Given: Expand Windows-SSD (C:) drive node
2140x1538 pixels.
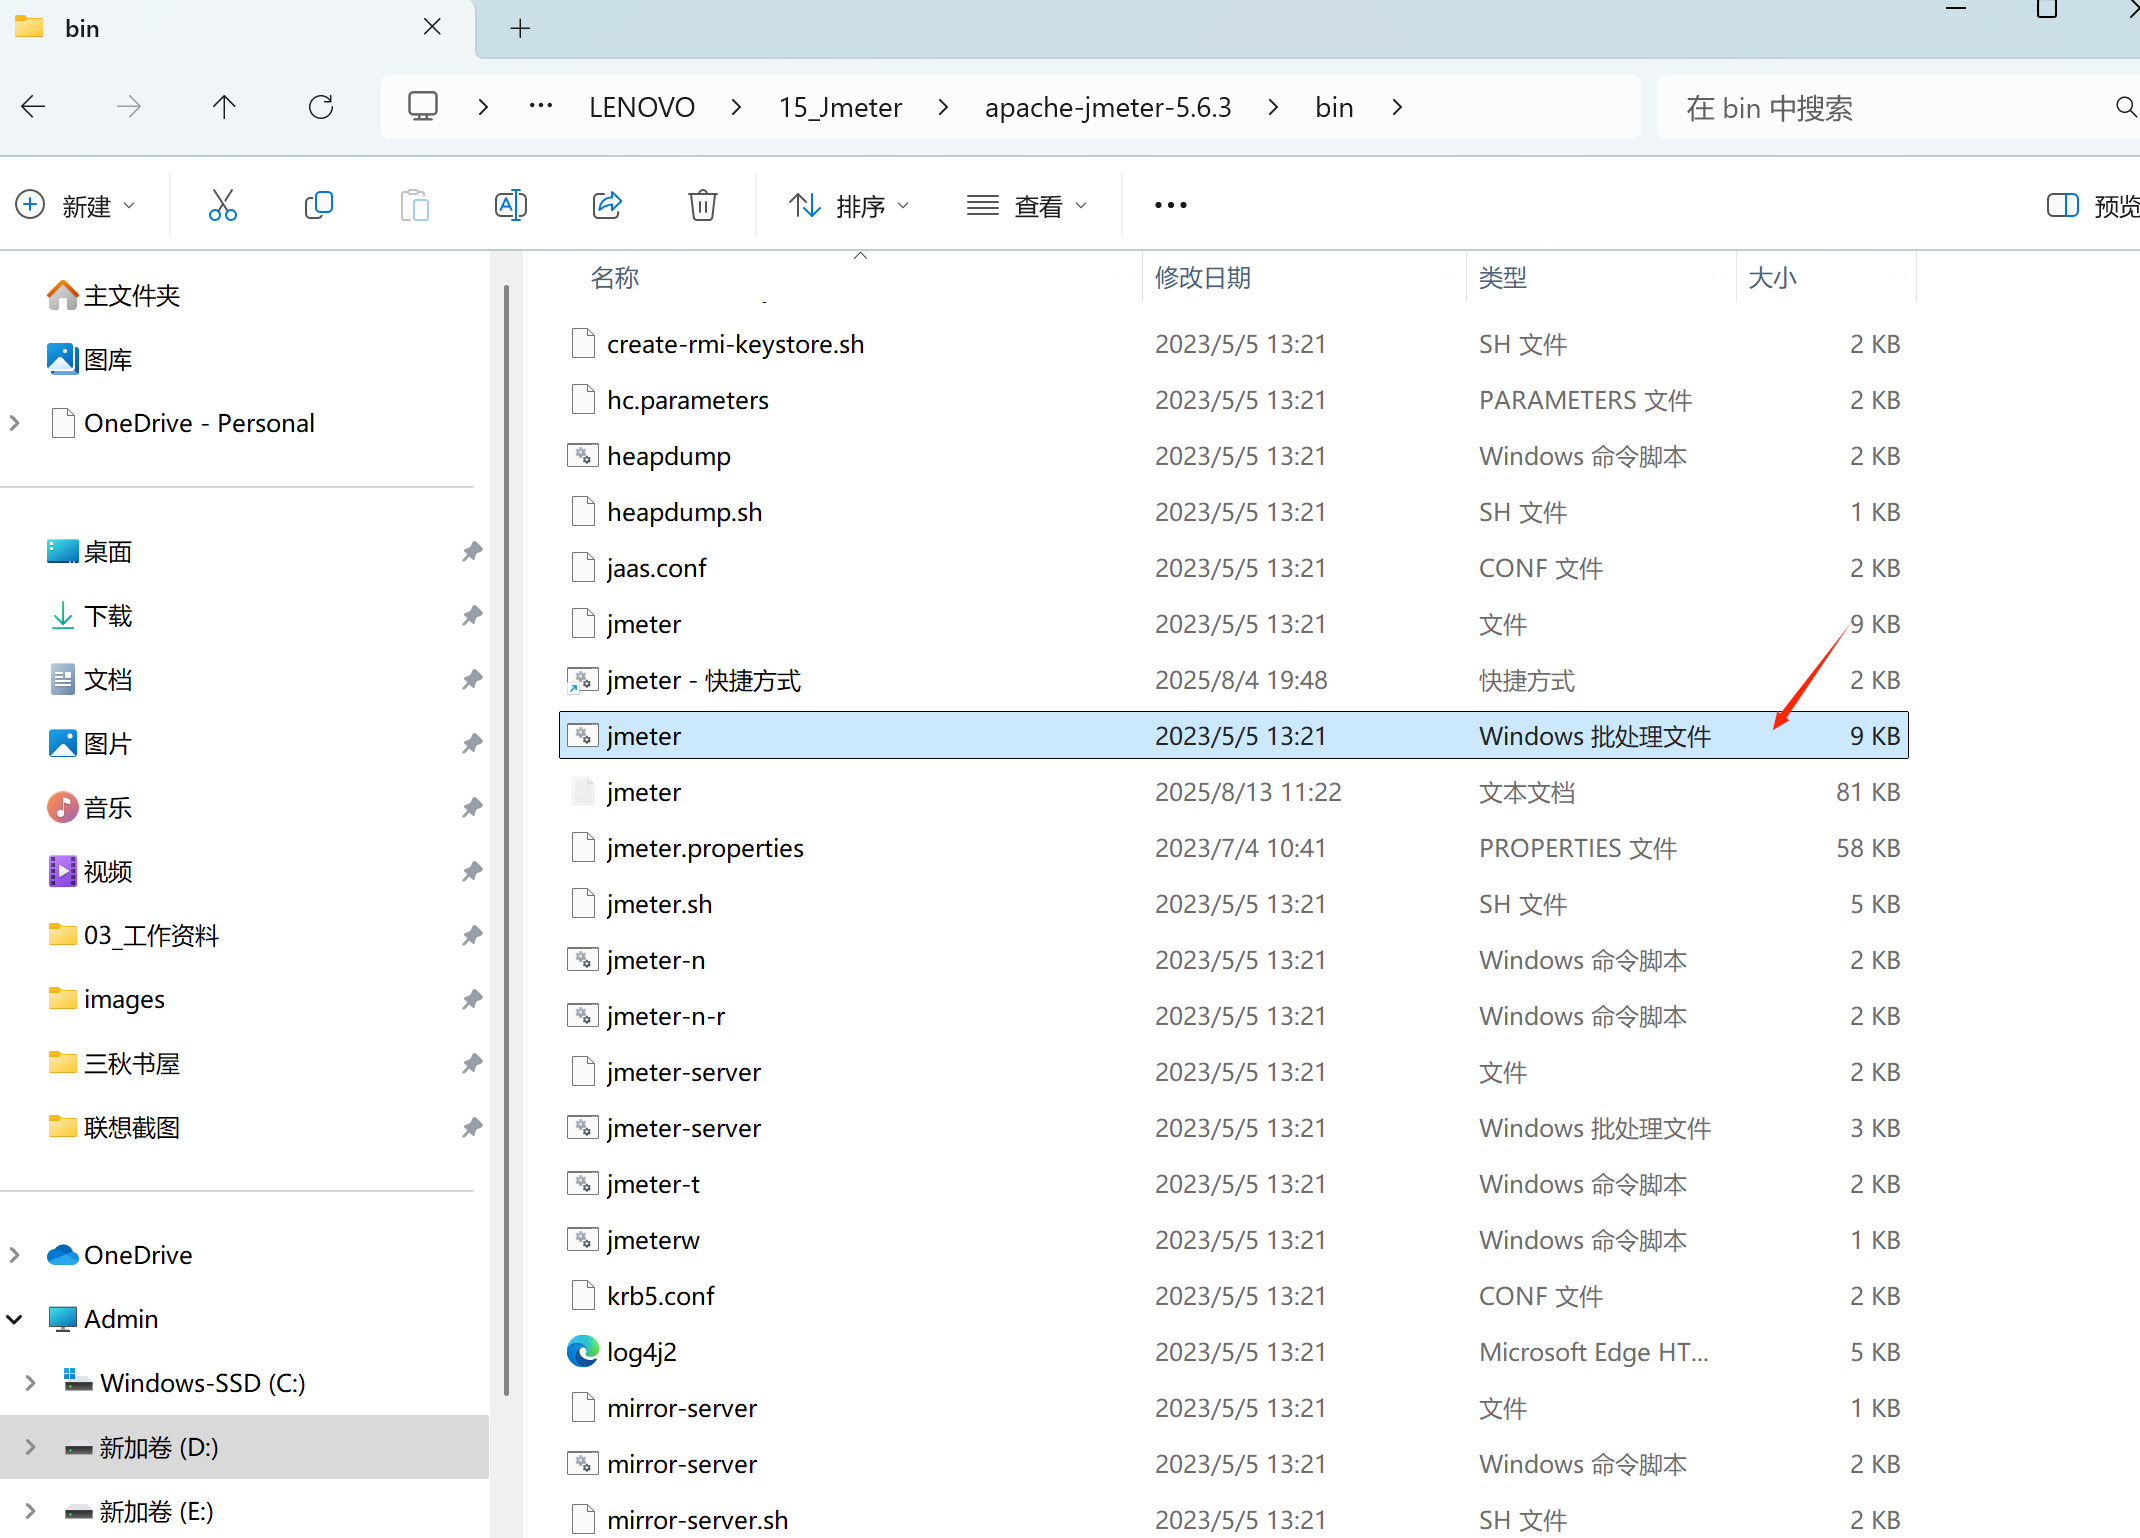Looking at the screenshot, I should coord(31,1382).
